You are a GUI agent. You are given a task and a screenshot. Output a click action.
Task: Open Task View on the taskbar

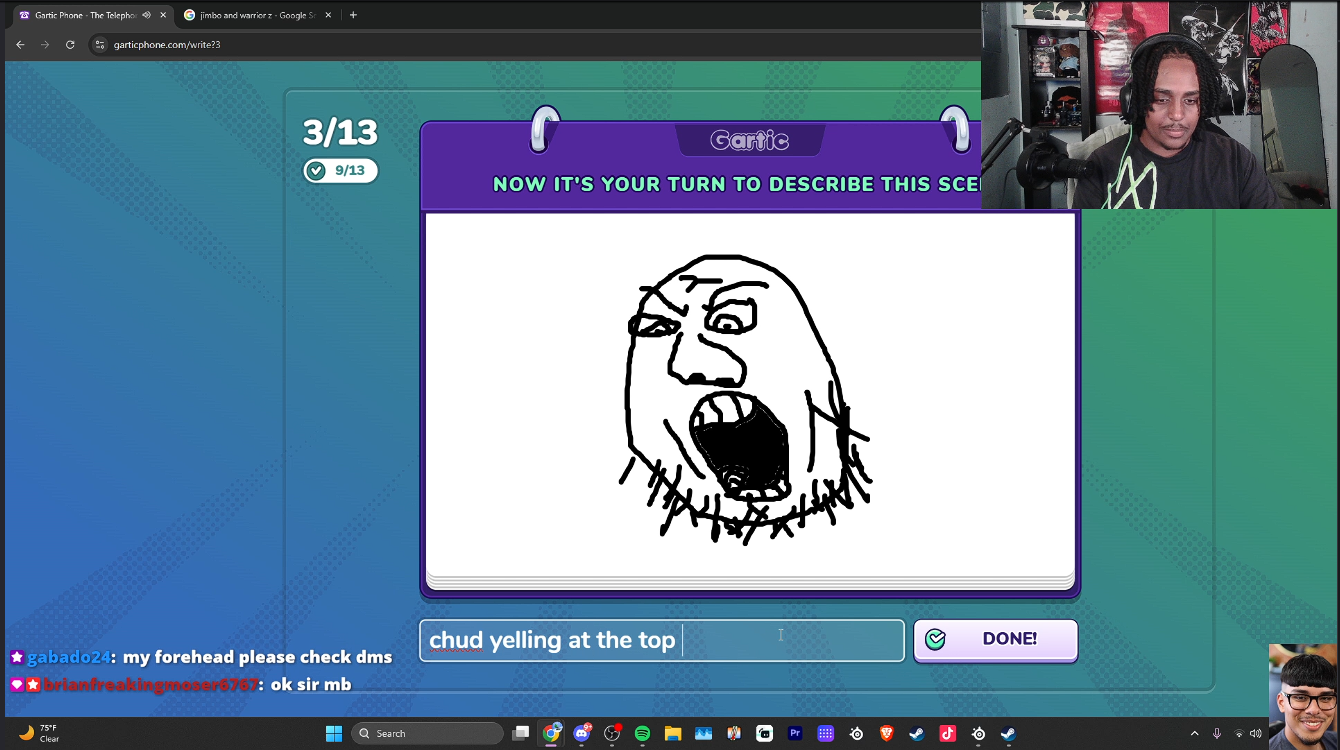click(520, 733)
